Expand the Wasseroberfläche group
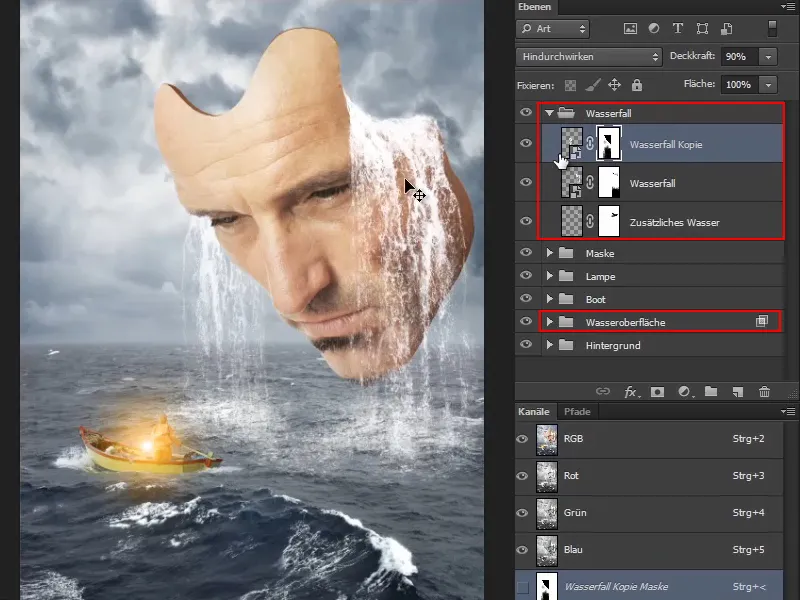Screen dimensions: 800x600 (x=549, y=321)
